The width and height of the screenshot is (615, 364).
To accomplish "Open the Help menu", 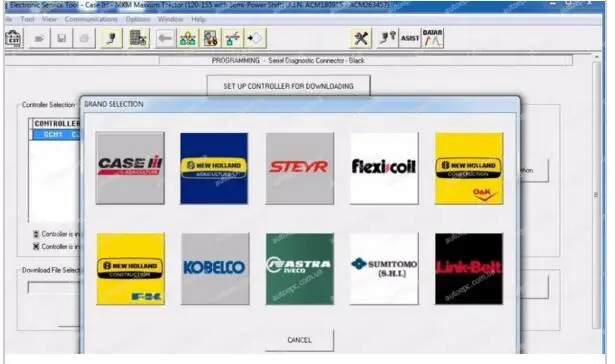I will [x=198, y=19].
